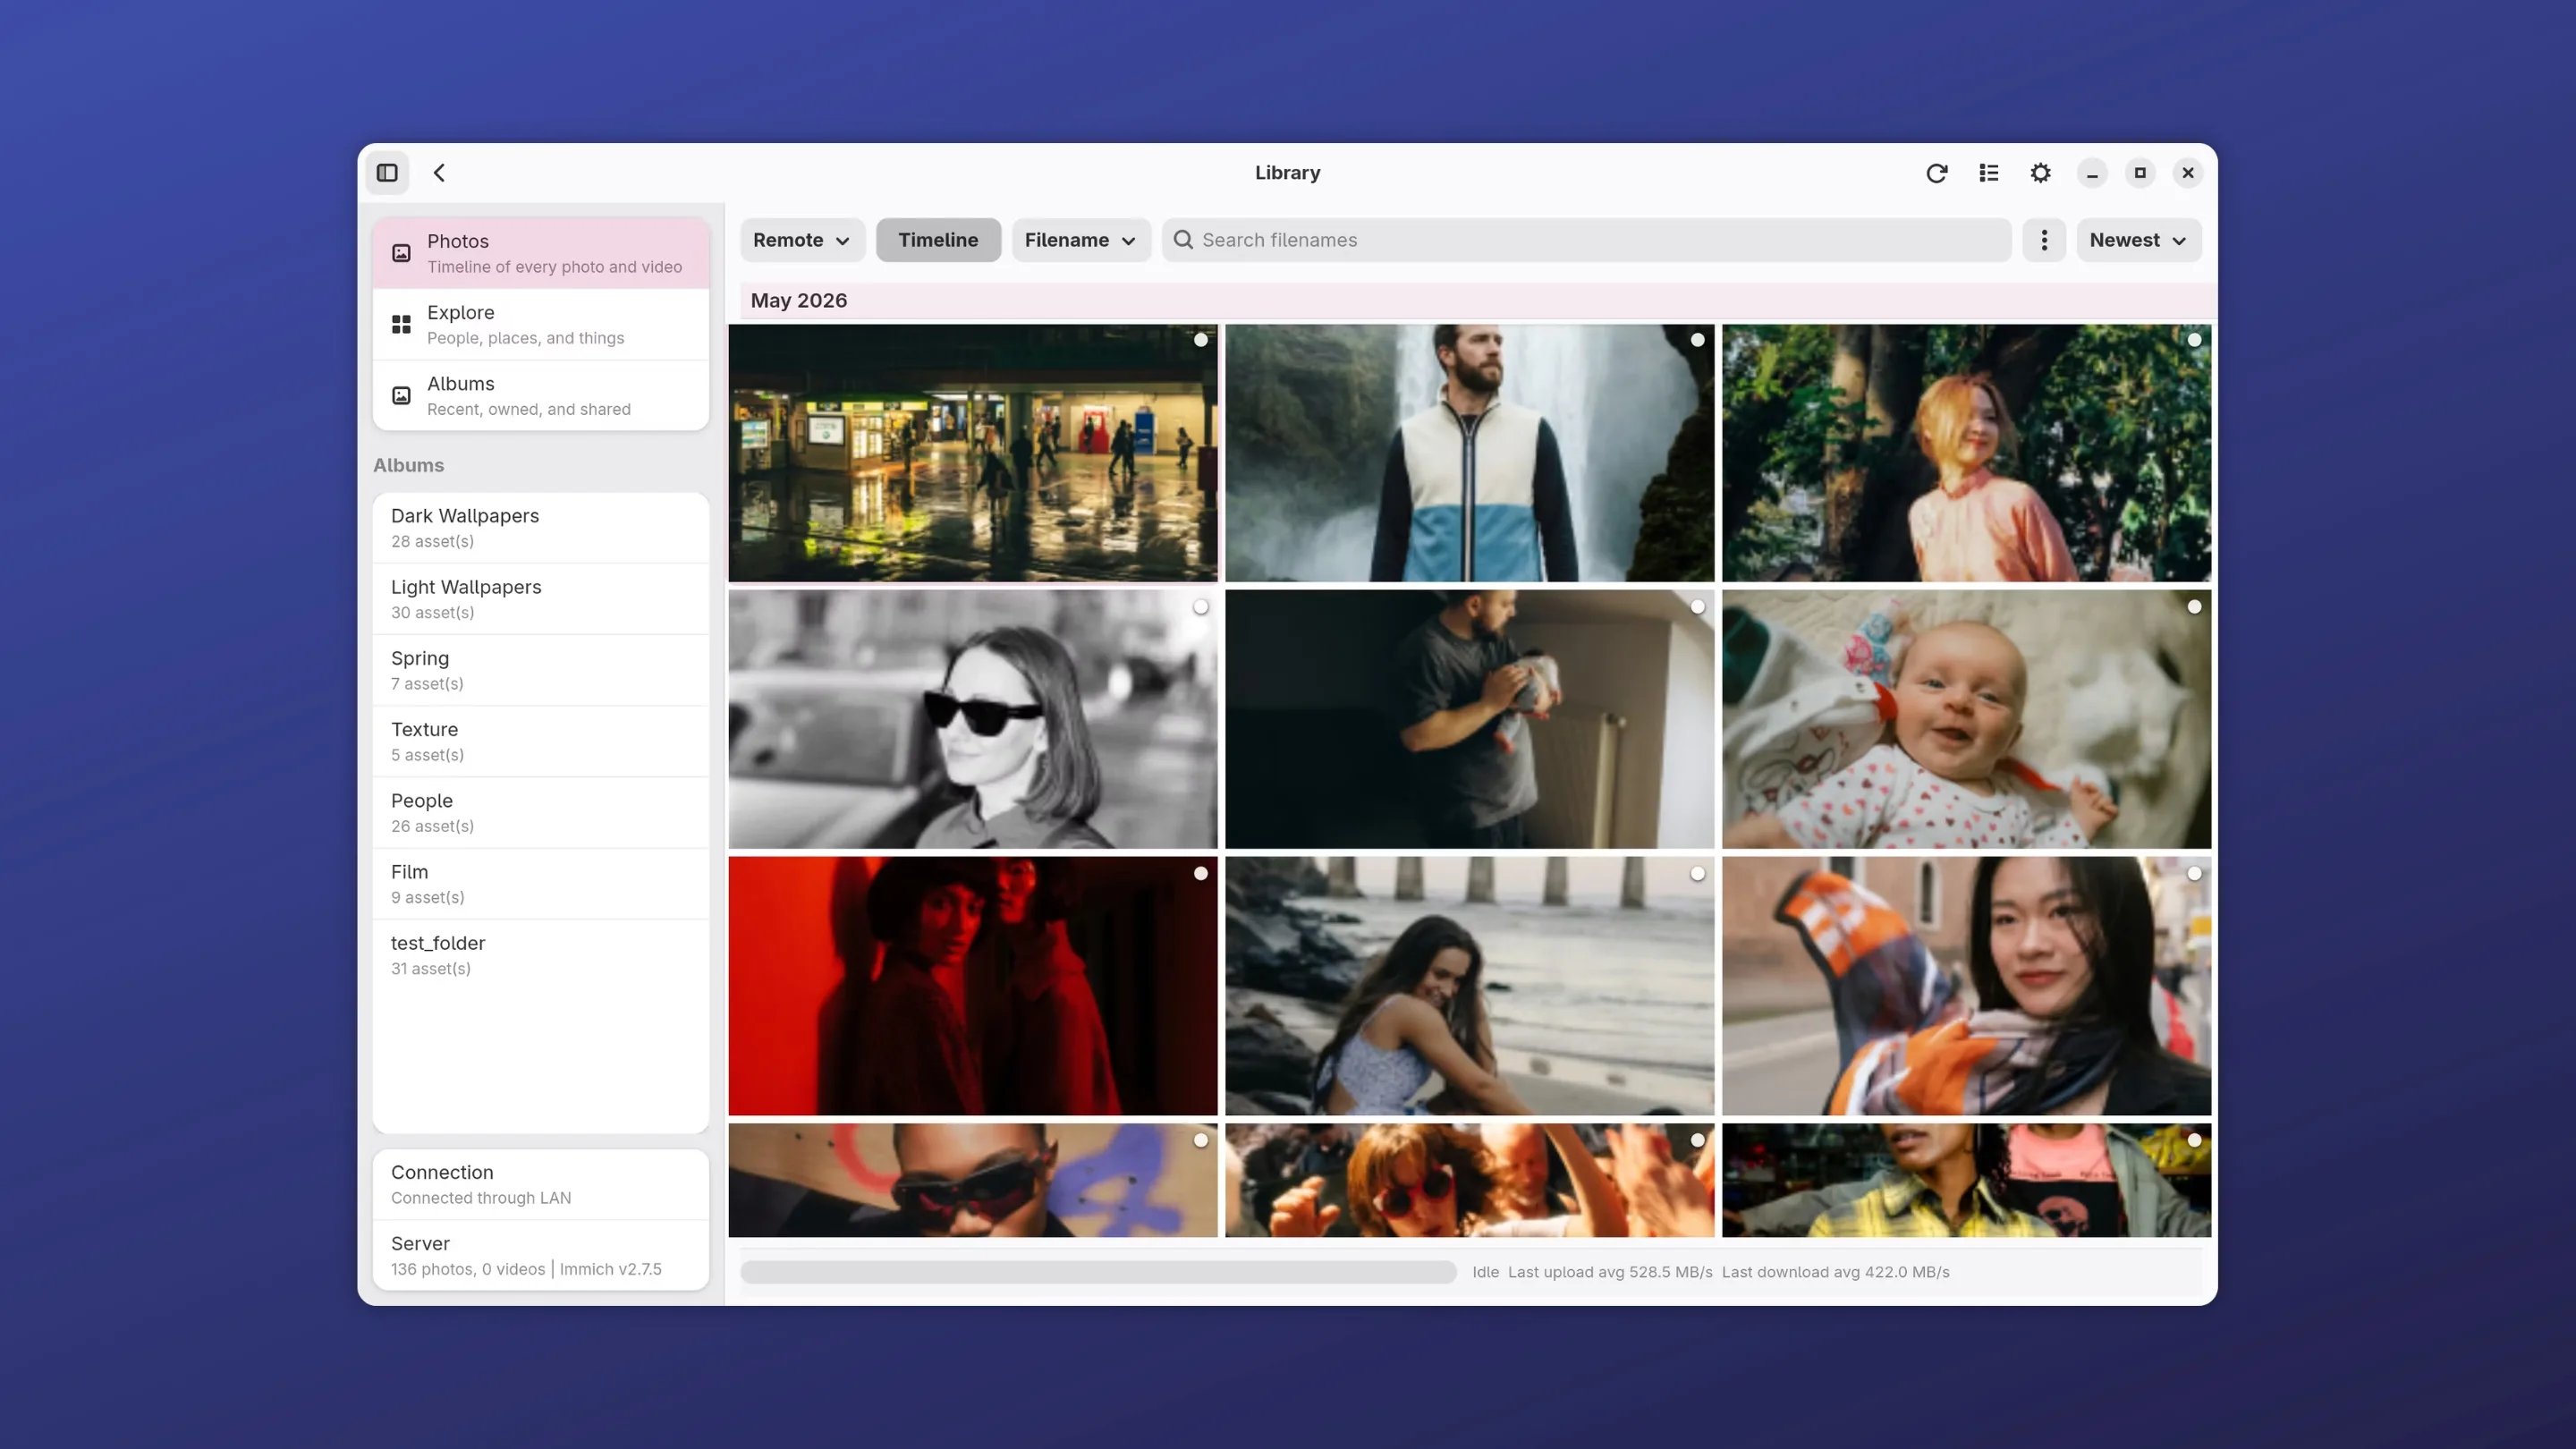Open the red-lit couple thumbnail
The width and height of the screenshot is (2576, 1449).
click(x=973, y=986)
